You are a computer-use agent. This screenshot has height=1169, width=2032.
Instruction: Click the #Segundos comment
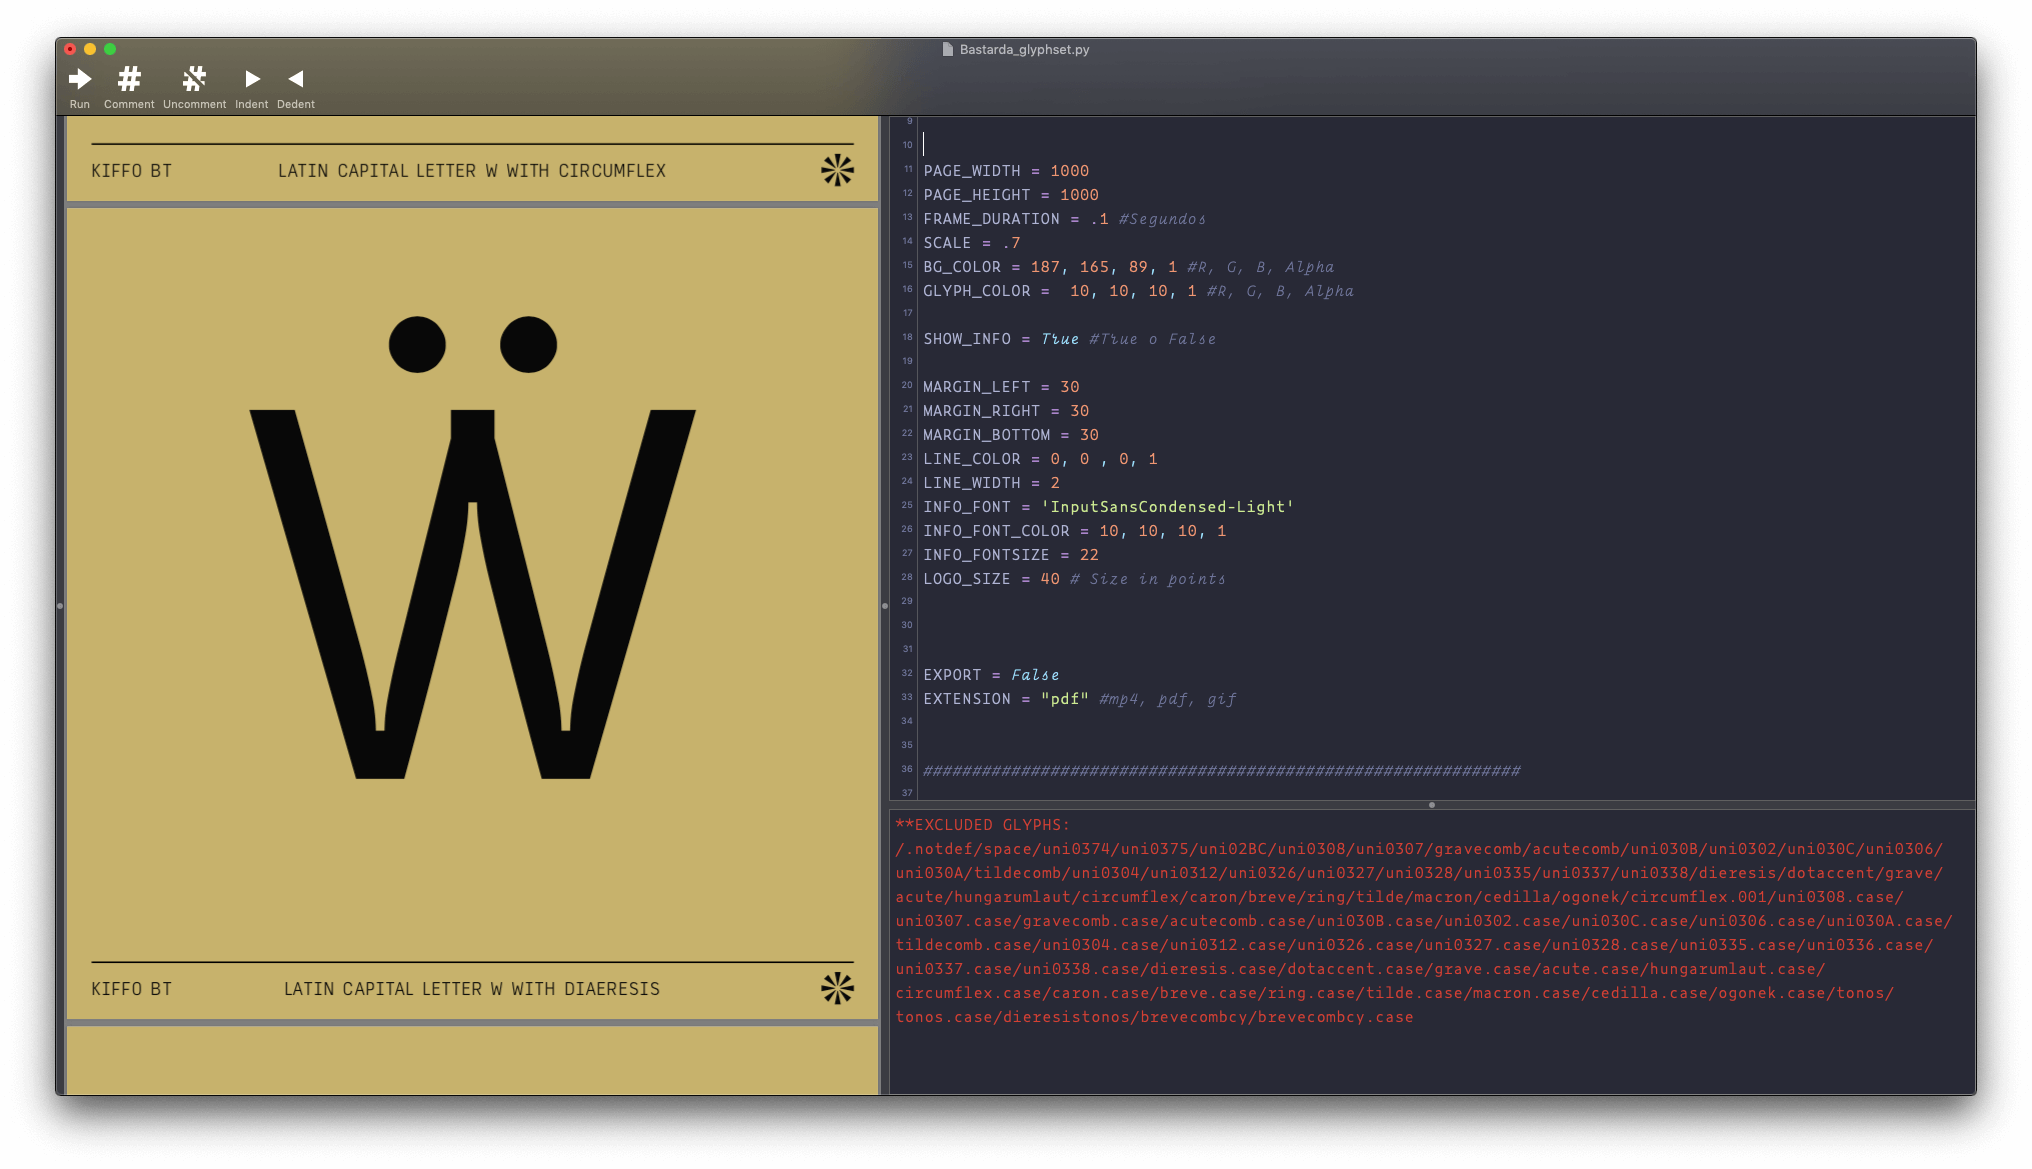coord(1162,219)
